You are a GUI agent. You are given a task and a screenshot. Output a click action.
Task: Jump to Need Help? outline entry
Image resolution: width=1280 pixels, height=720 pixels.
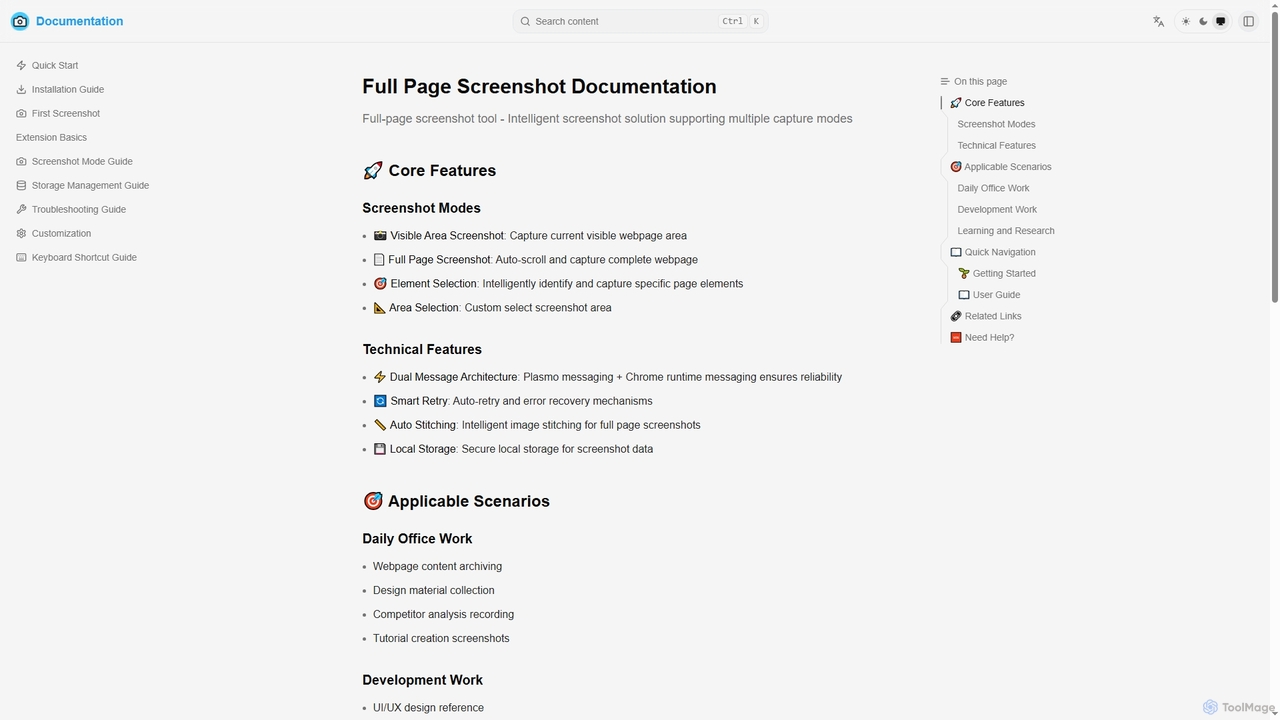pyautogui.click(x=982, y=337)
